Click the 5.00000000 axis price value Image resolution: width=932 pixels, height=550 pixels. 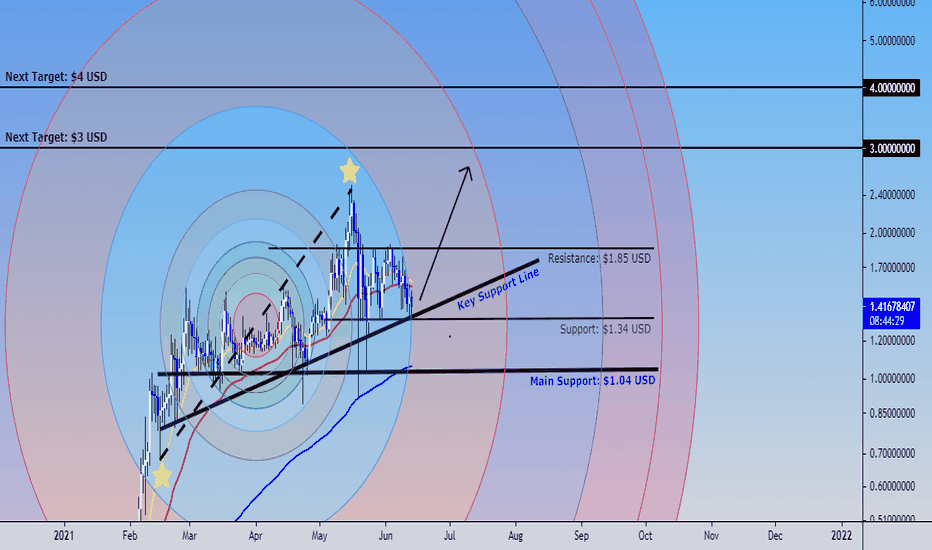click(892, 41)
